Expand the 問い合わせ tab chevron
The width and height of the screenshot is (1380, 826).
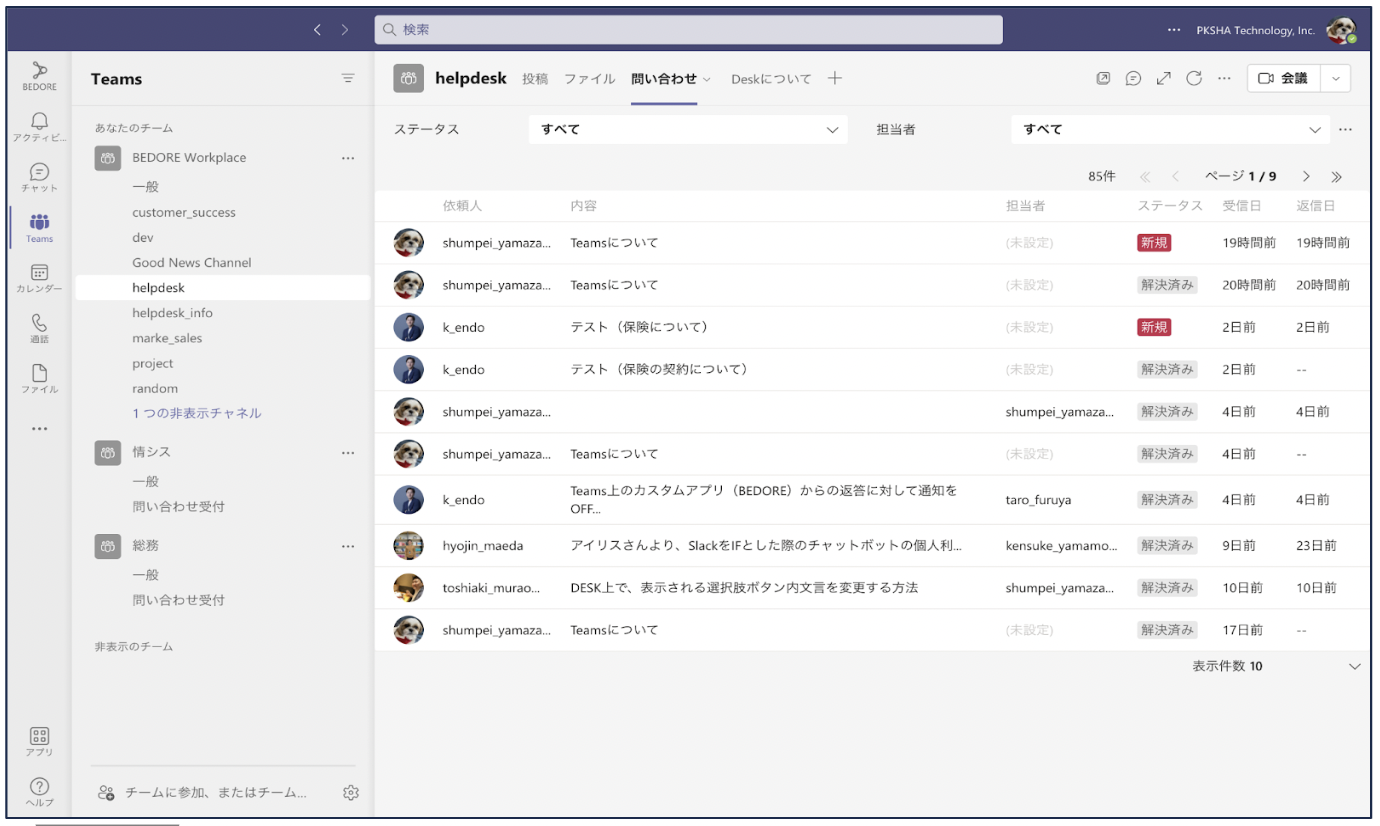point(707,79)
